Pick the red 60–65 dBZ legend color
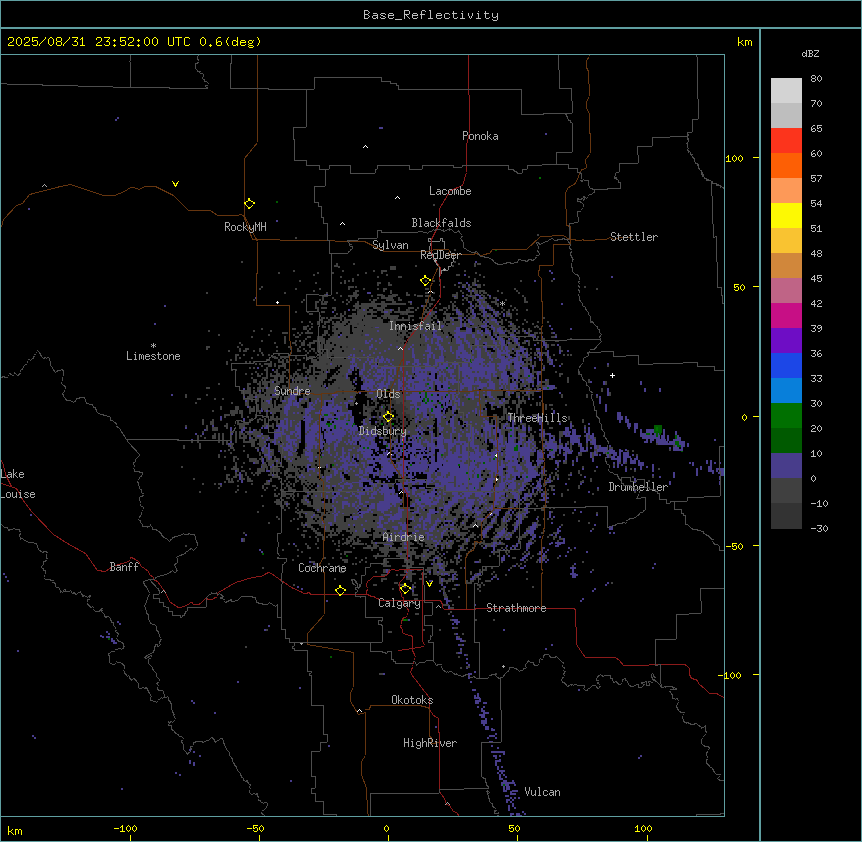Viewport: 862px width, 842px height. [x=786, y=141]
